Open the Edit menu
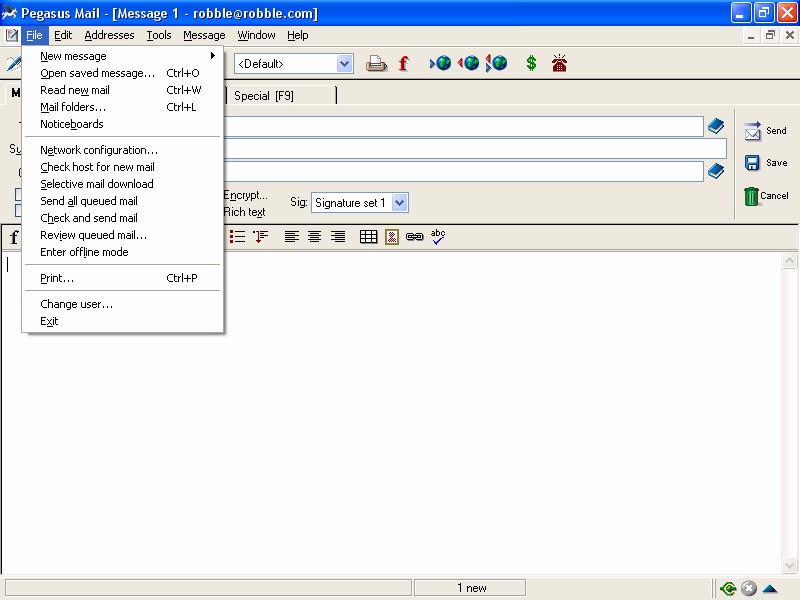800x600 pixels. coord(63,35)
